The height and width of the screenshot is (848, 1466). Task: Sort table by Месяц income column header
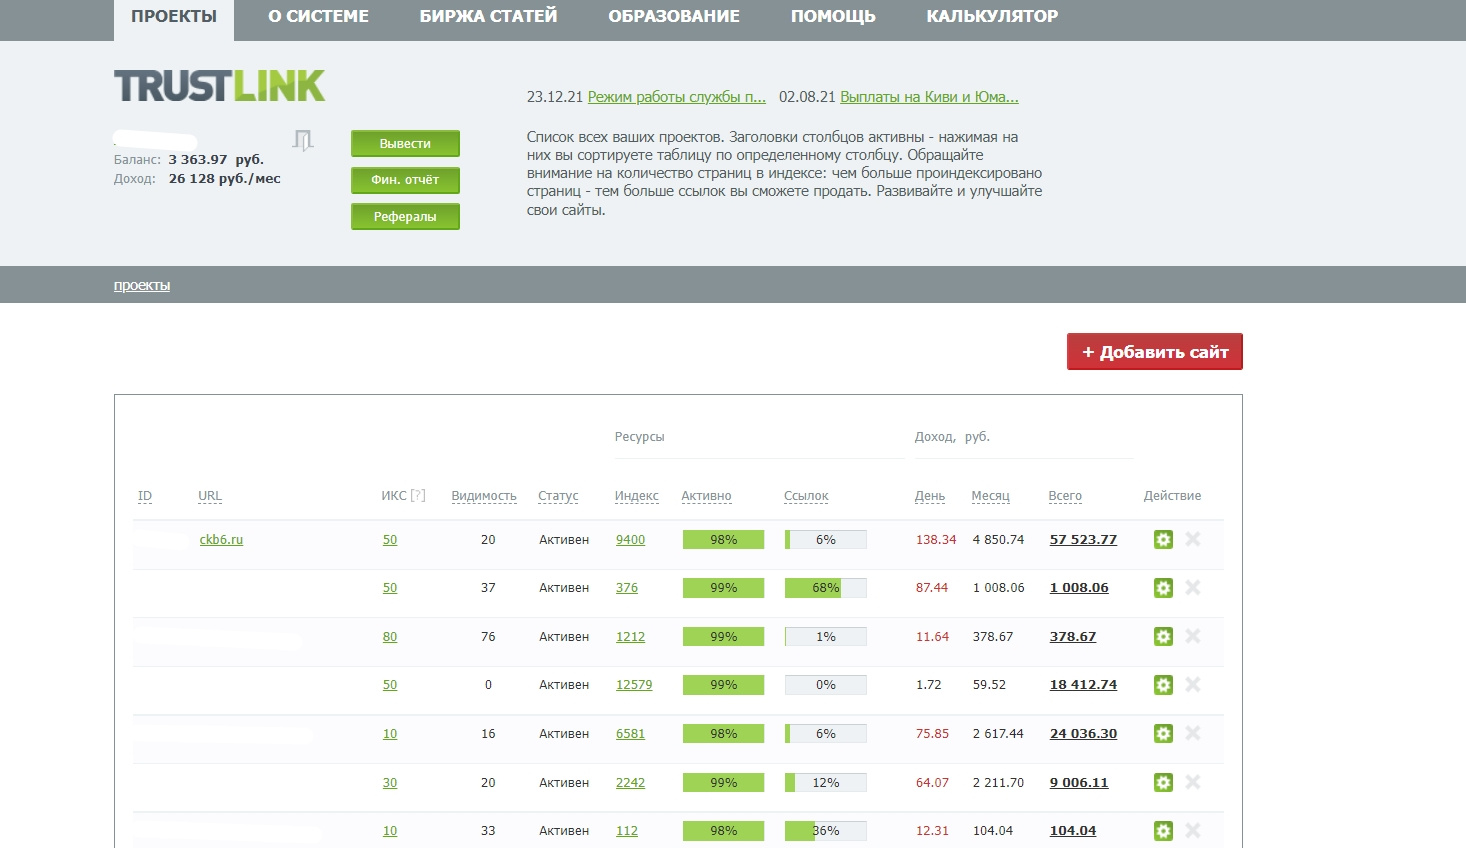pos(990,496)
